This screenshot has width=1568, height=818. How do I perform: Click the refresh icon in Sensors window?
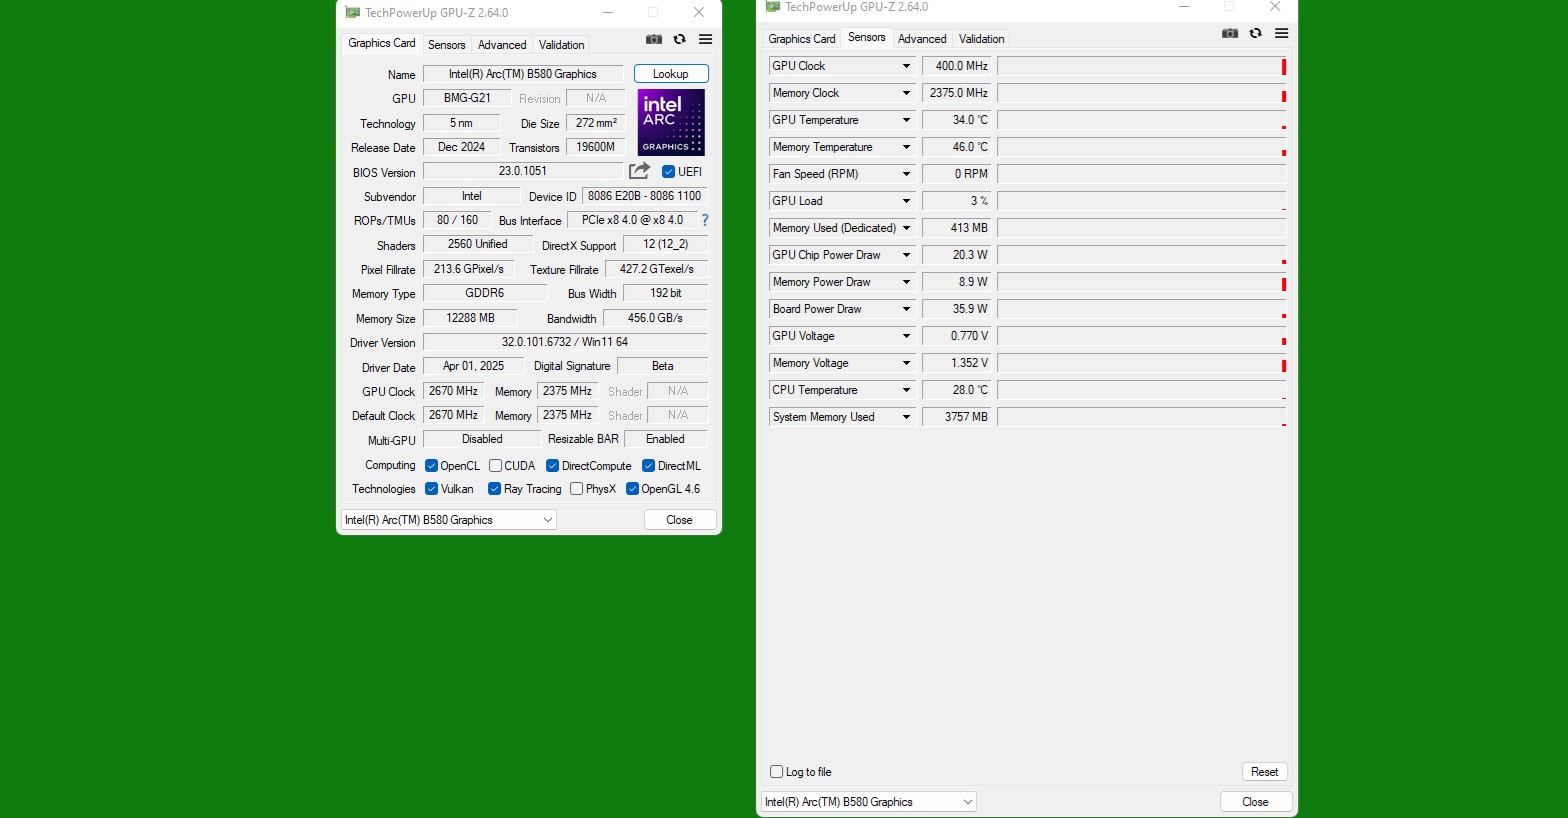(x=1256, y=34)
